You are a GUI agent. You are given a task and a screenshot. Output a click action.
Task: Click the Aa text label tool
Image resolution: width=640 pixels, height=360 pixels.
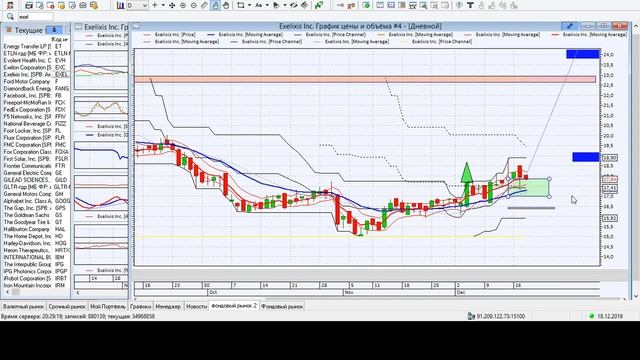click(258, 5)
